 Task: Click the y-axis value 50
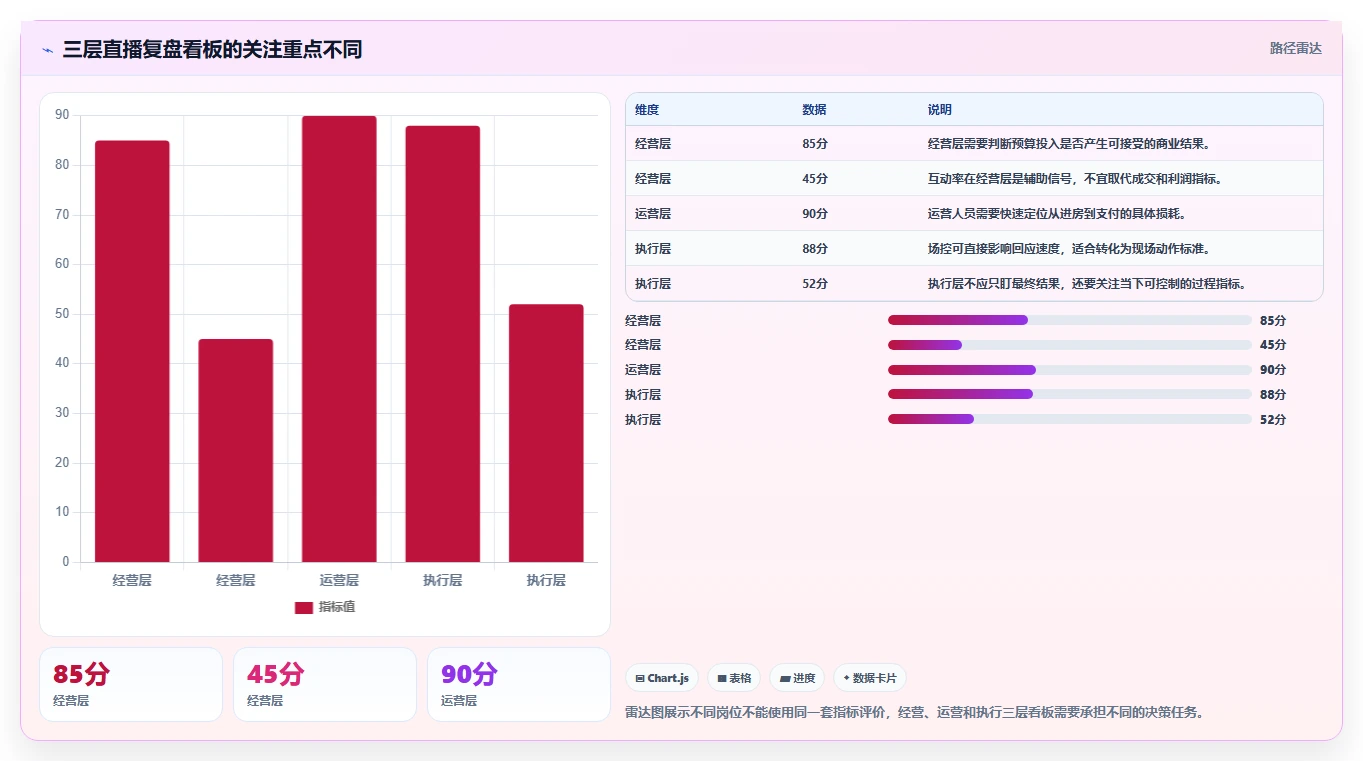[62, 314]
